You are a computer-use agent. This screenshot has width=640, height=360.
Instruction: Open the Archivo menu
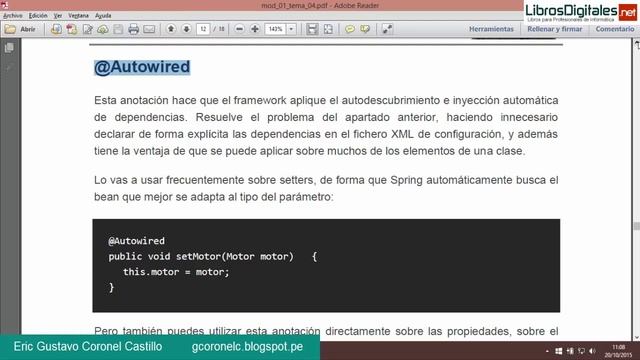tap(13, 16)
